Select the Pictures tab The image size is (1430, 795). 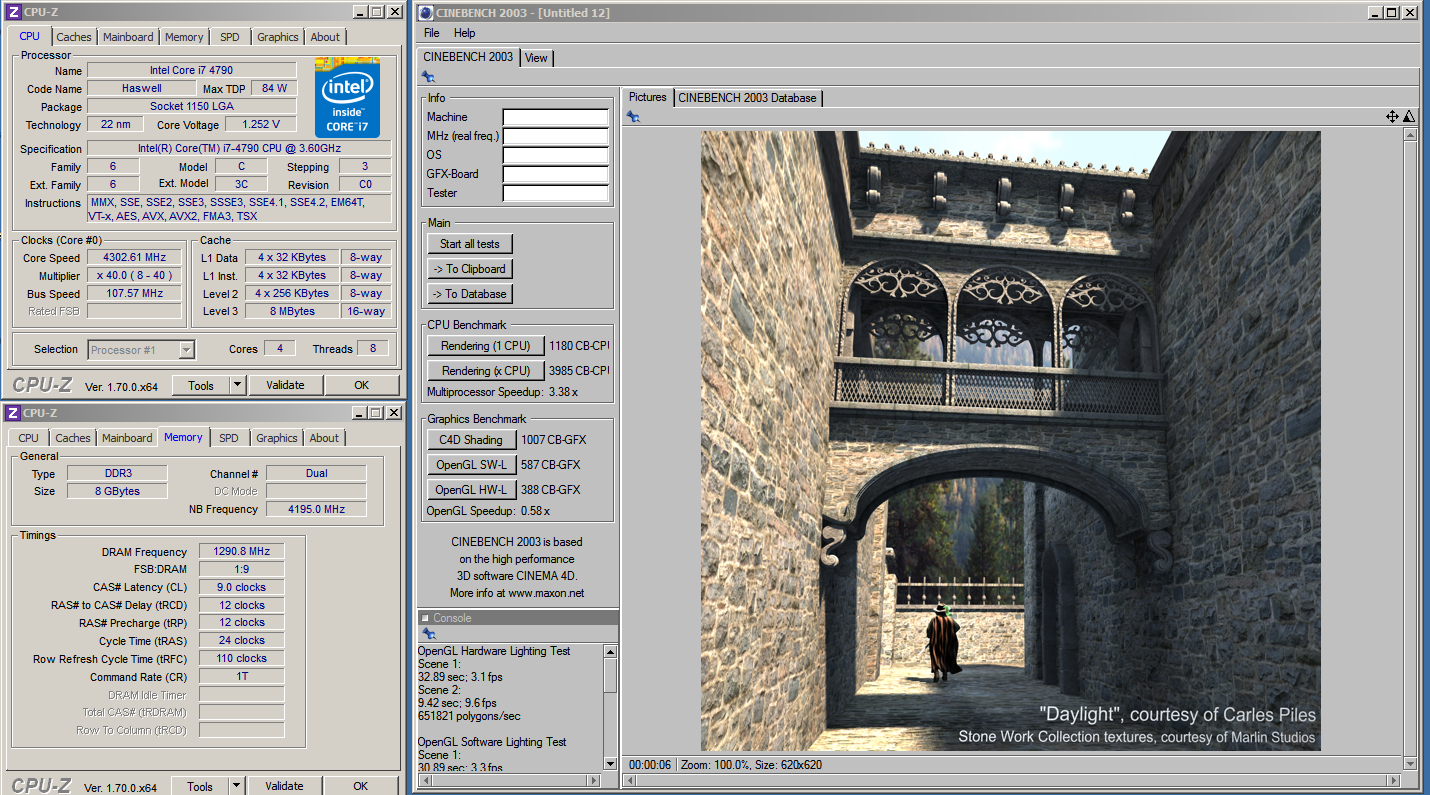(647, 97)
